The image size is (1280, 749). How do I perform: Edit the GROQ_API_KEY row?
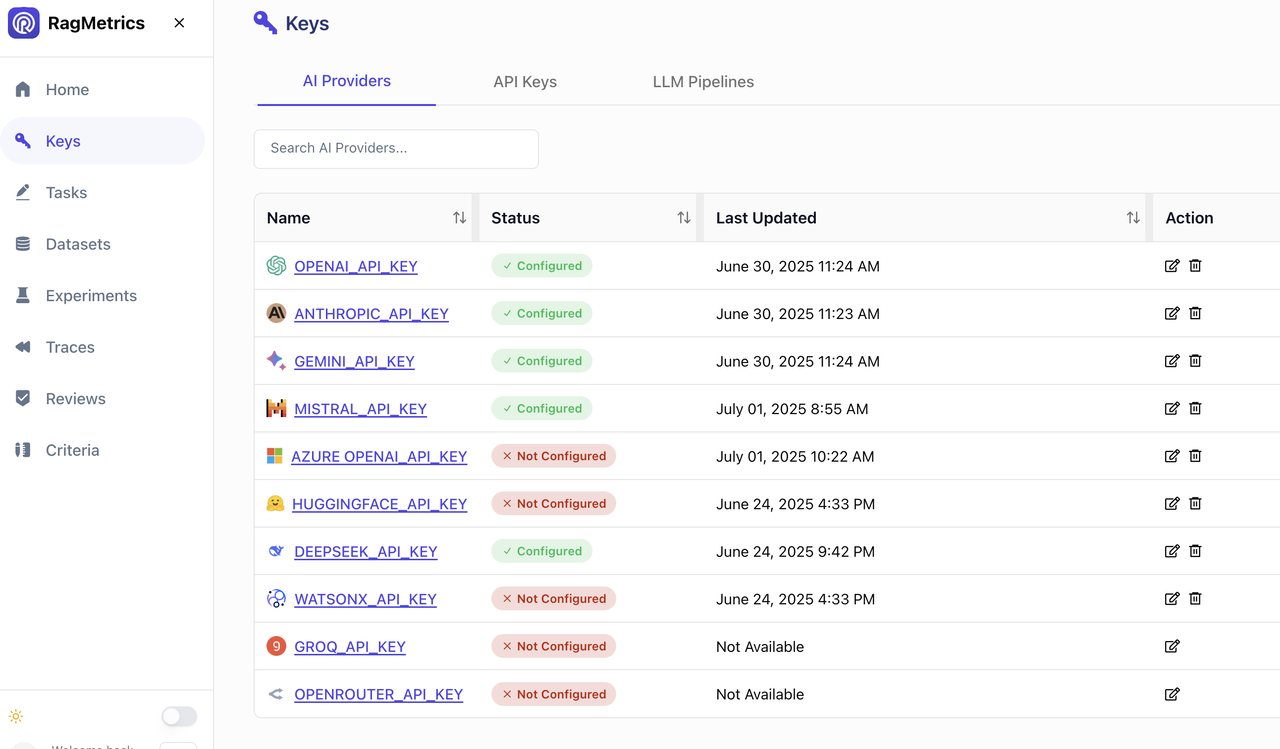click(x=1172, y=646)
